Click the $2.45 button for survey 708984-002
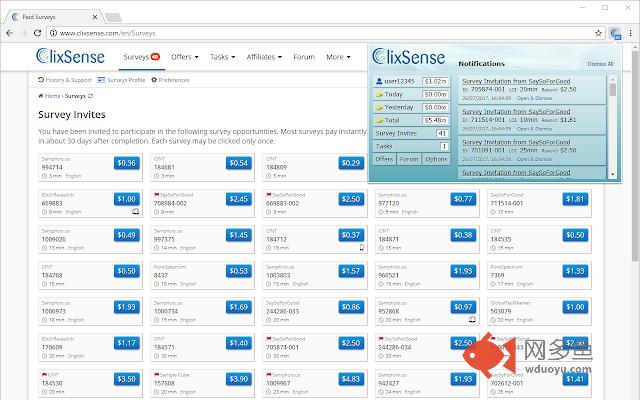640x400 pixels. (x=238, y=199)
